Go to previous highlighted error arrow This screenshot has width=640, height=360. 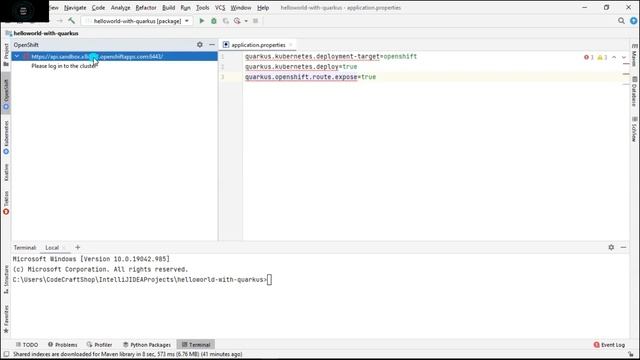click(x=614, y=57)
